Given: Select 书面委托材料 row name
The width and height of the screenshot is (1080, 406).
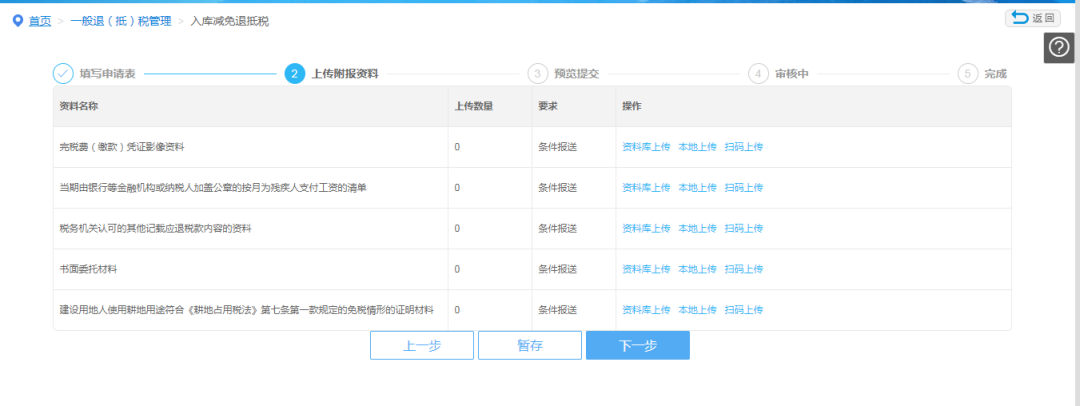Looking at the screenshot, I should click(x=89, y=269).
